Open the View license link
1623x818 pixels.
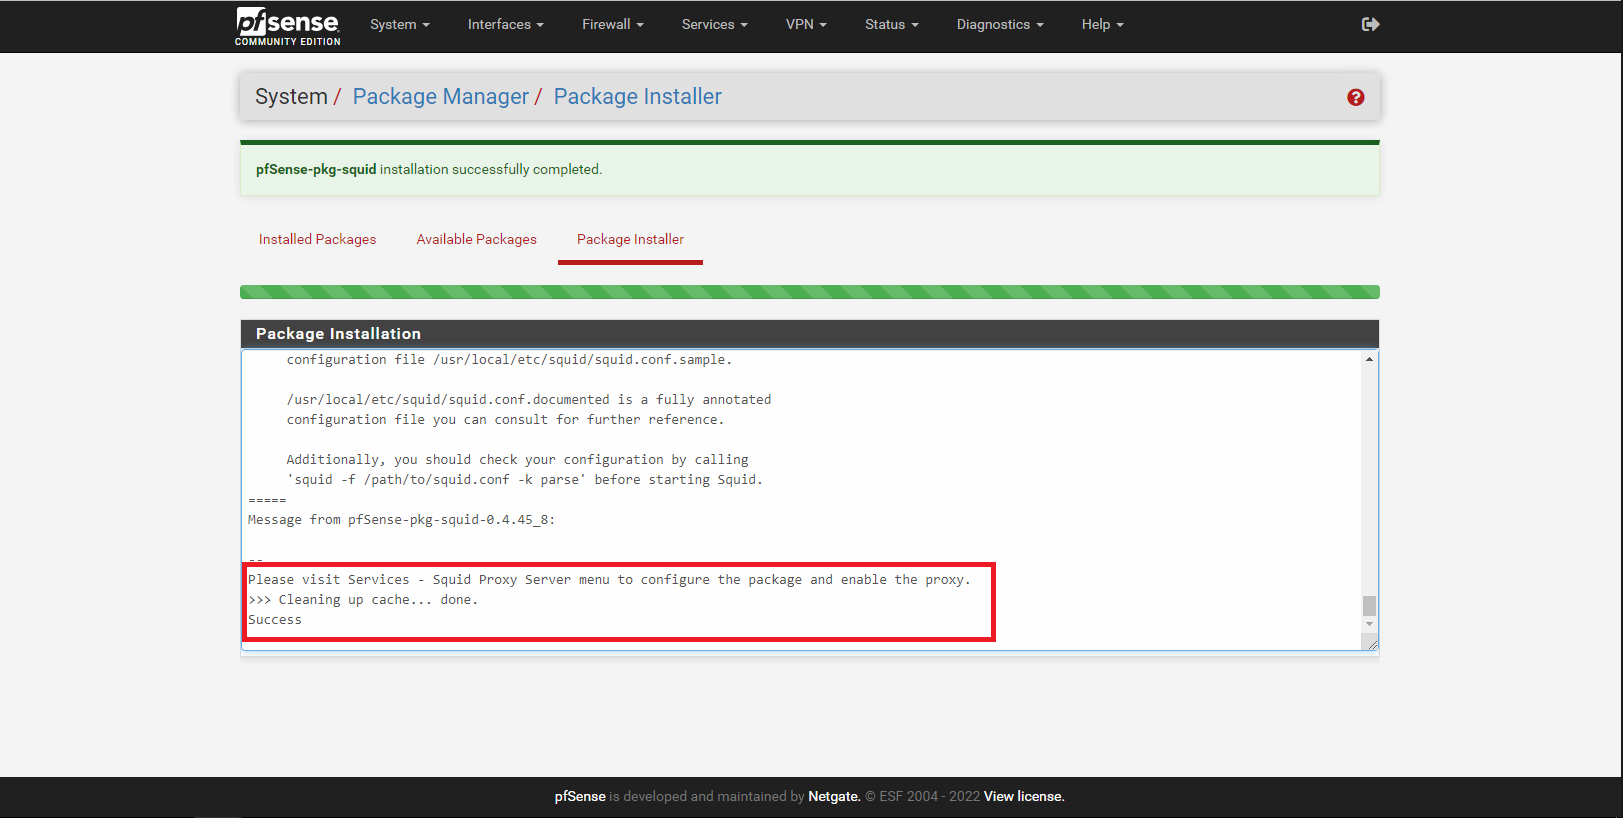click(x=1024, y=796)
